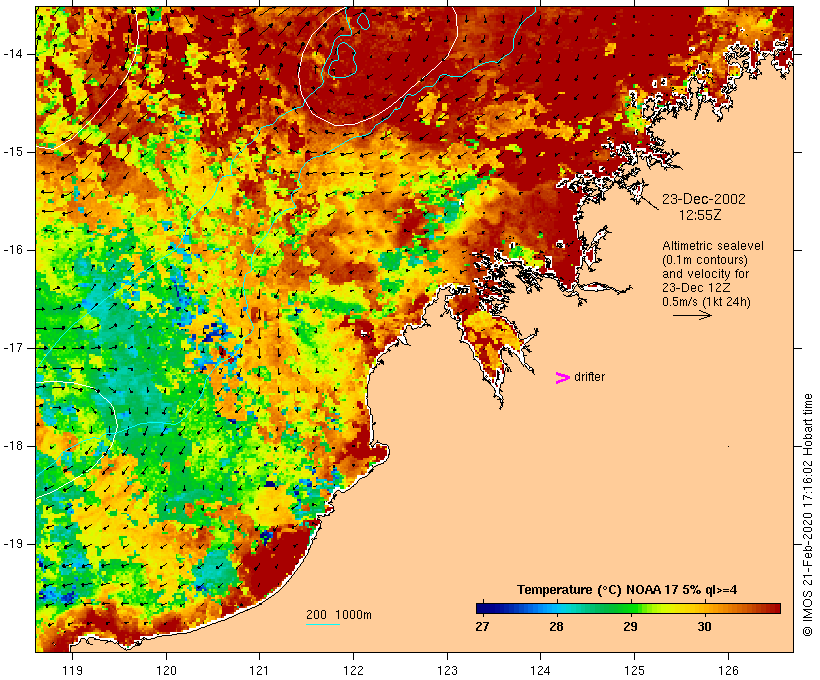Click colorbar tick label 28
820x680 pixels.
click(556, 626)
